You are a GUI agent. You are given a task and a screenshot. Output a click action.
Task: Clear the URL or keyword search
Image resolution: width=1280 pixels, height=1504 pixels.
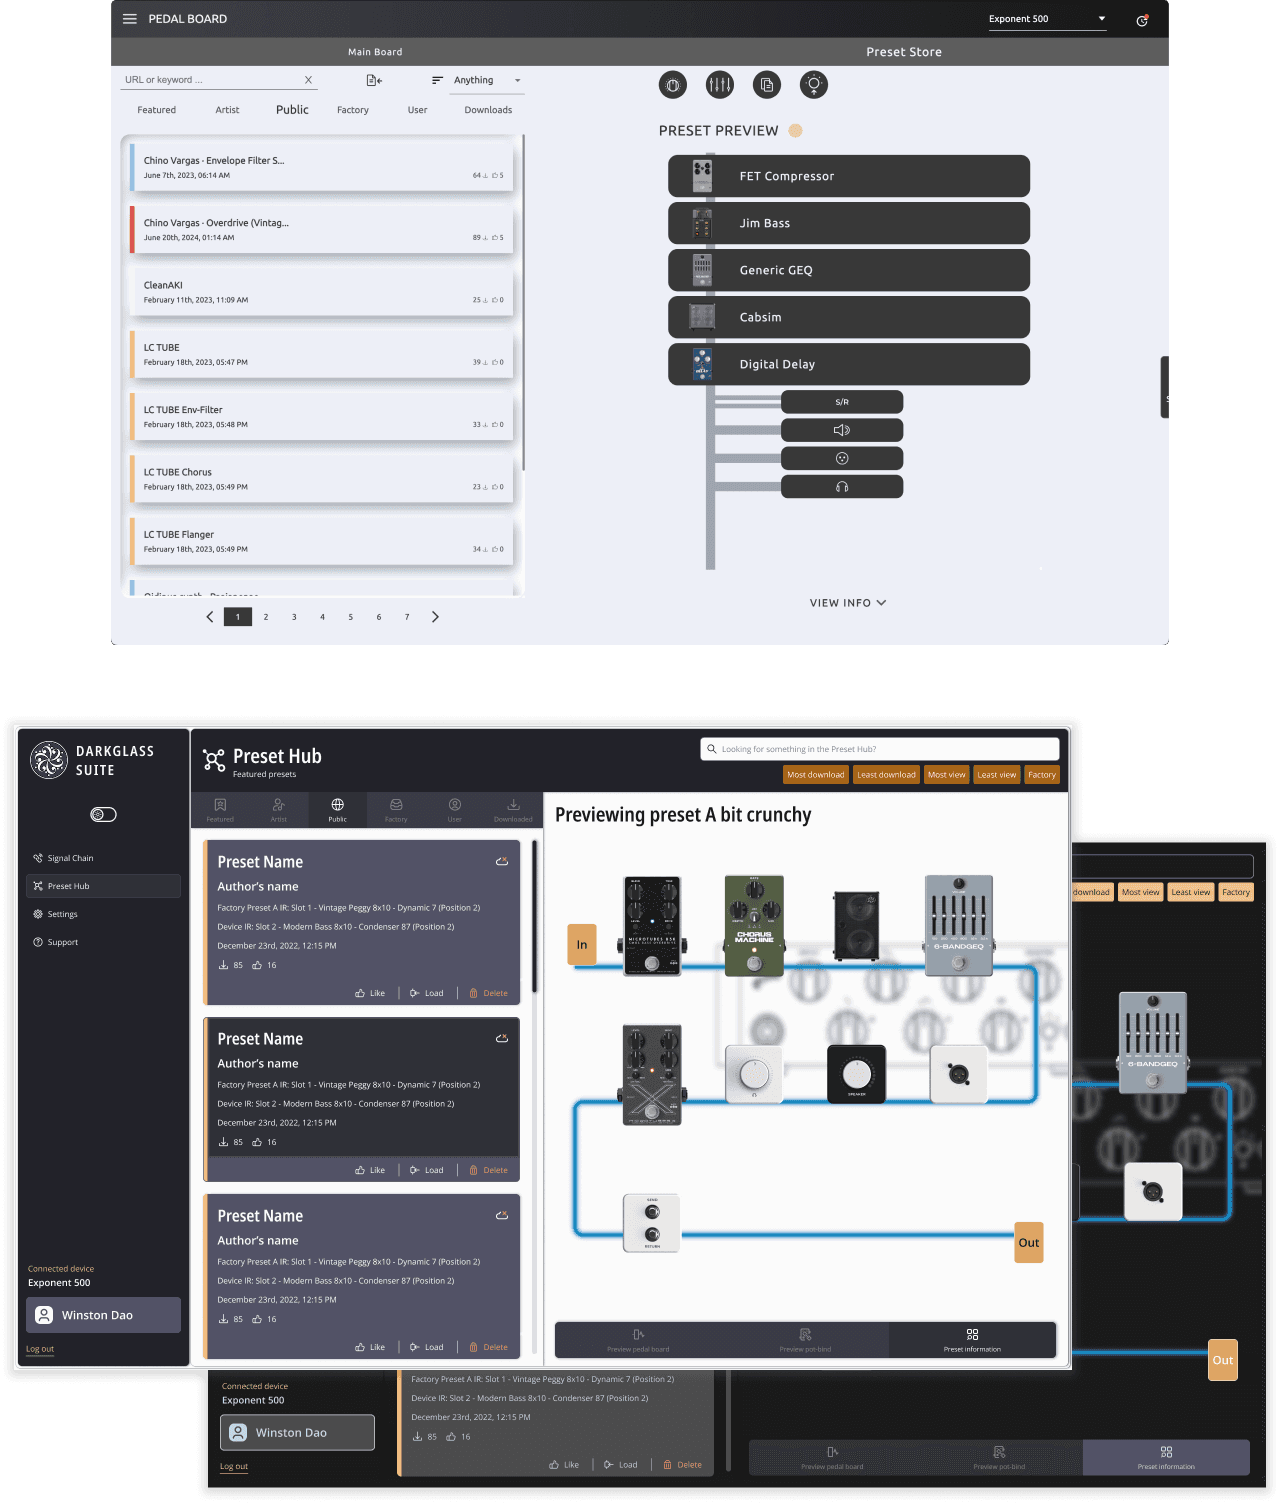(308, 80)
